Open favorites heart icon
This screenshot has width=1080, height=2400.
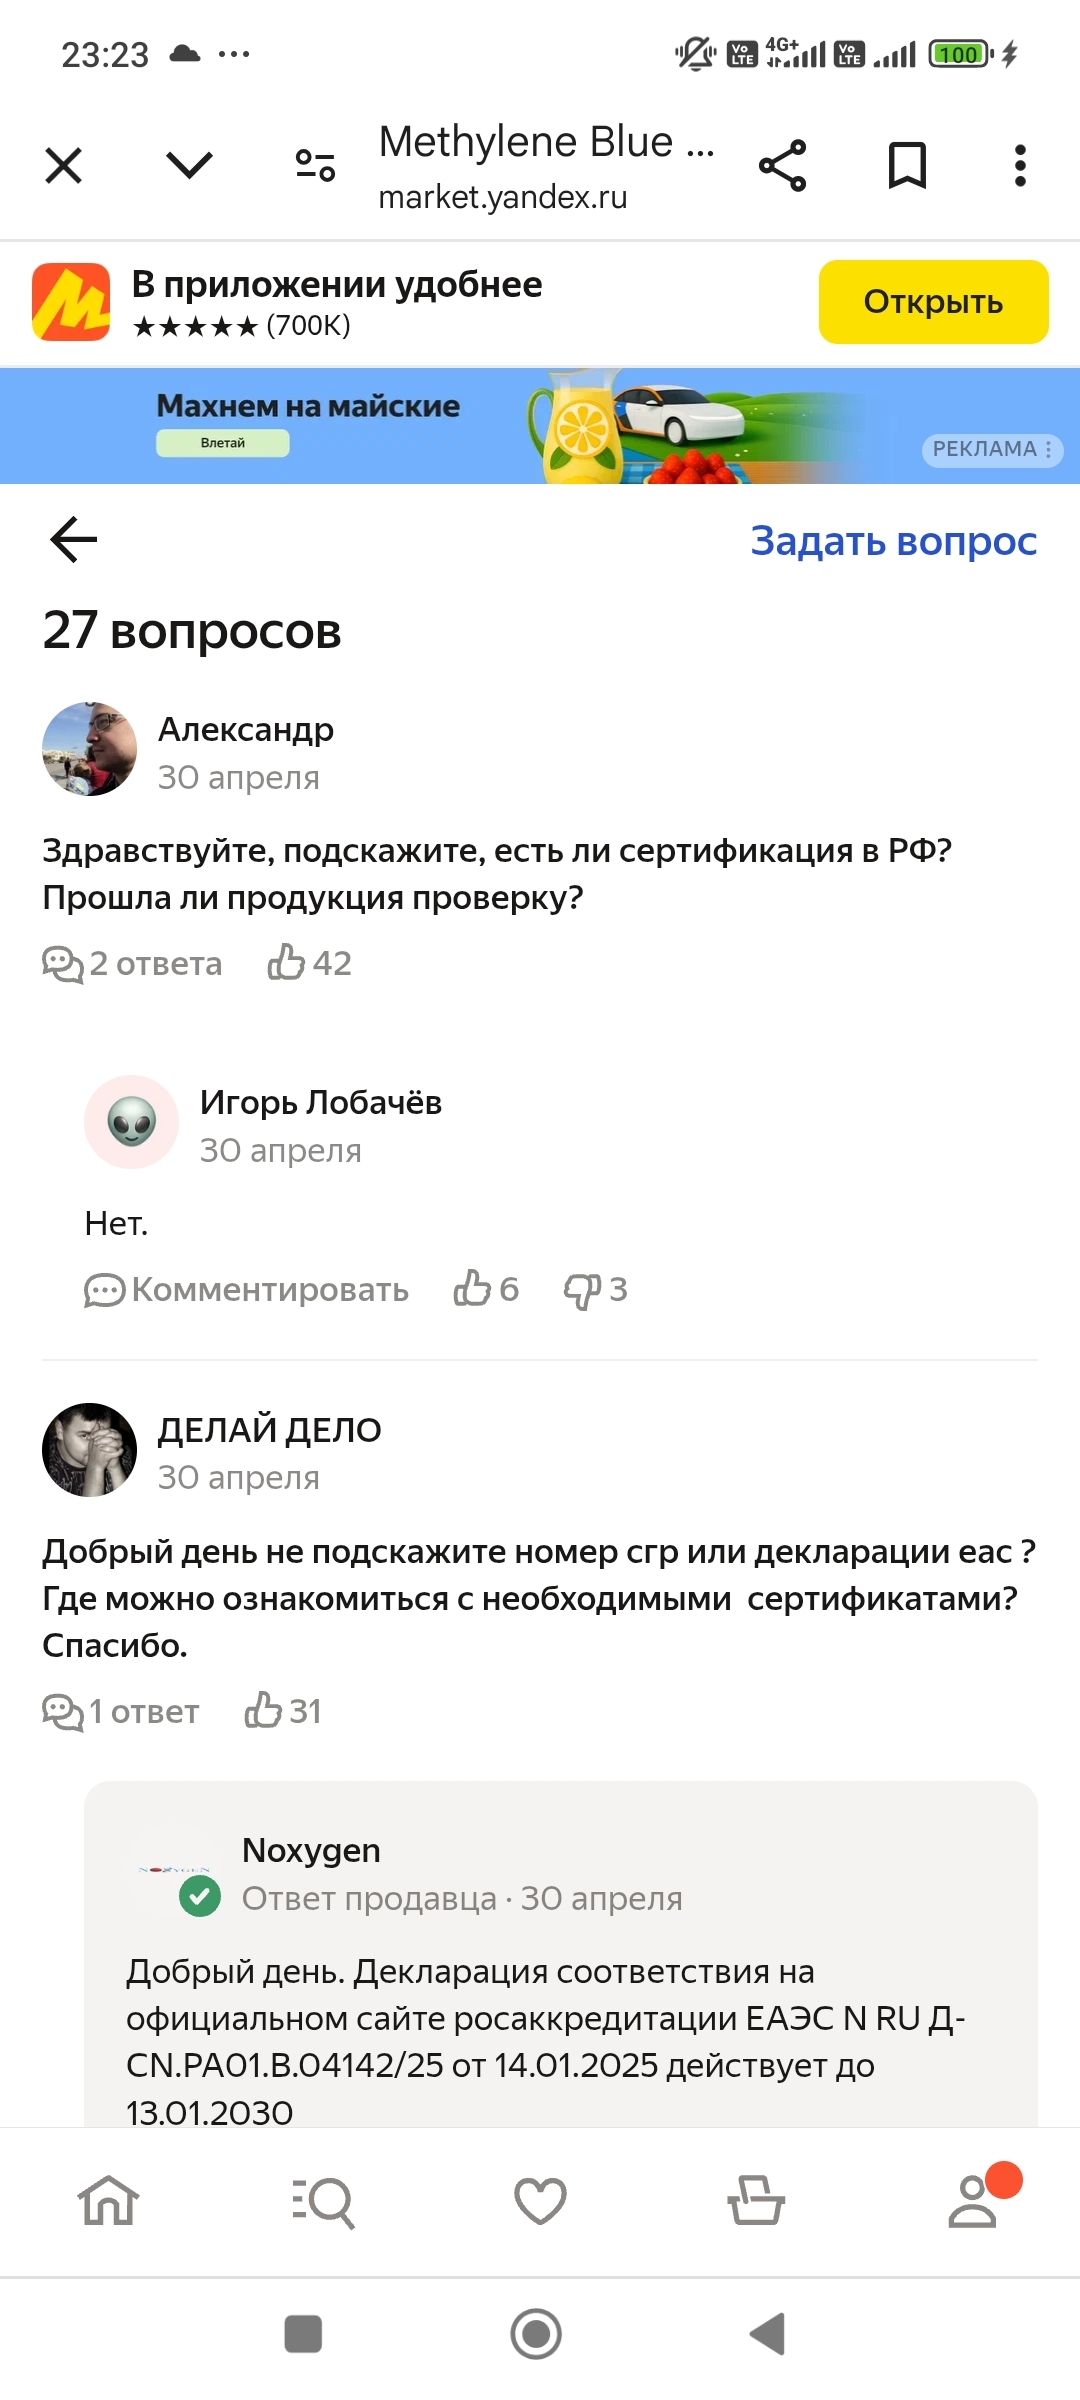pyautogui.click(x=540, y=2201)
